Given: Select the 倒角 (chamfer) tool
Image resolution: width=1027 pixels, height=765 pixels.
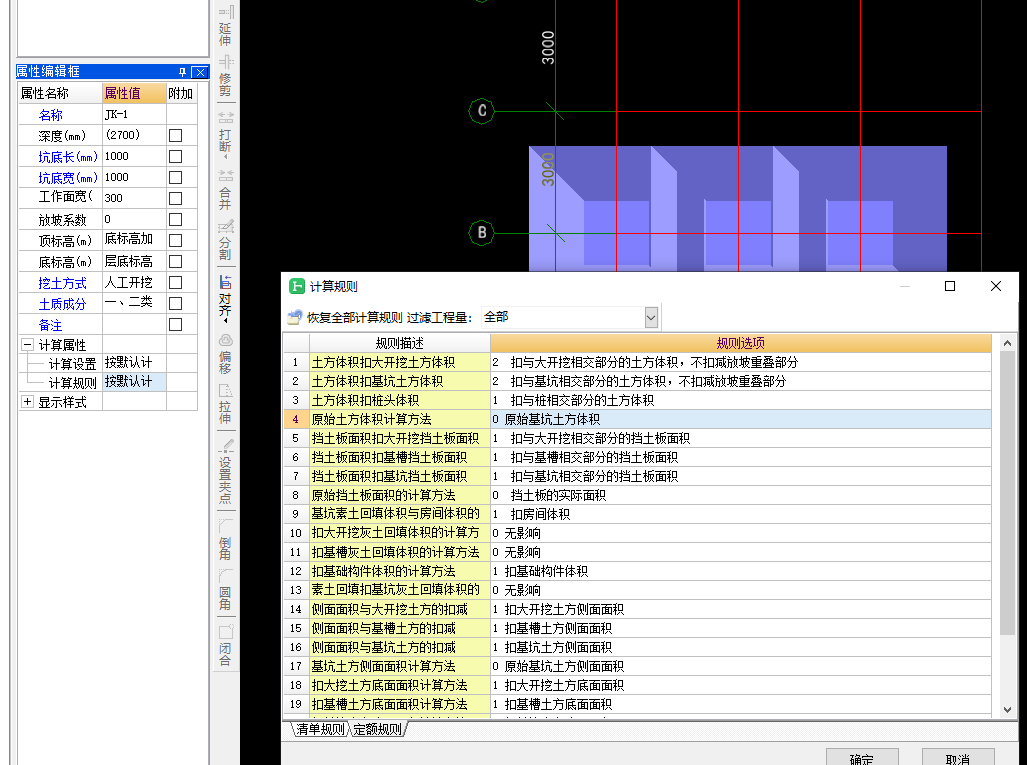Looking at the screenshot, I should coord(225,540).
